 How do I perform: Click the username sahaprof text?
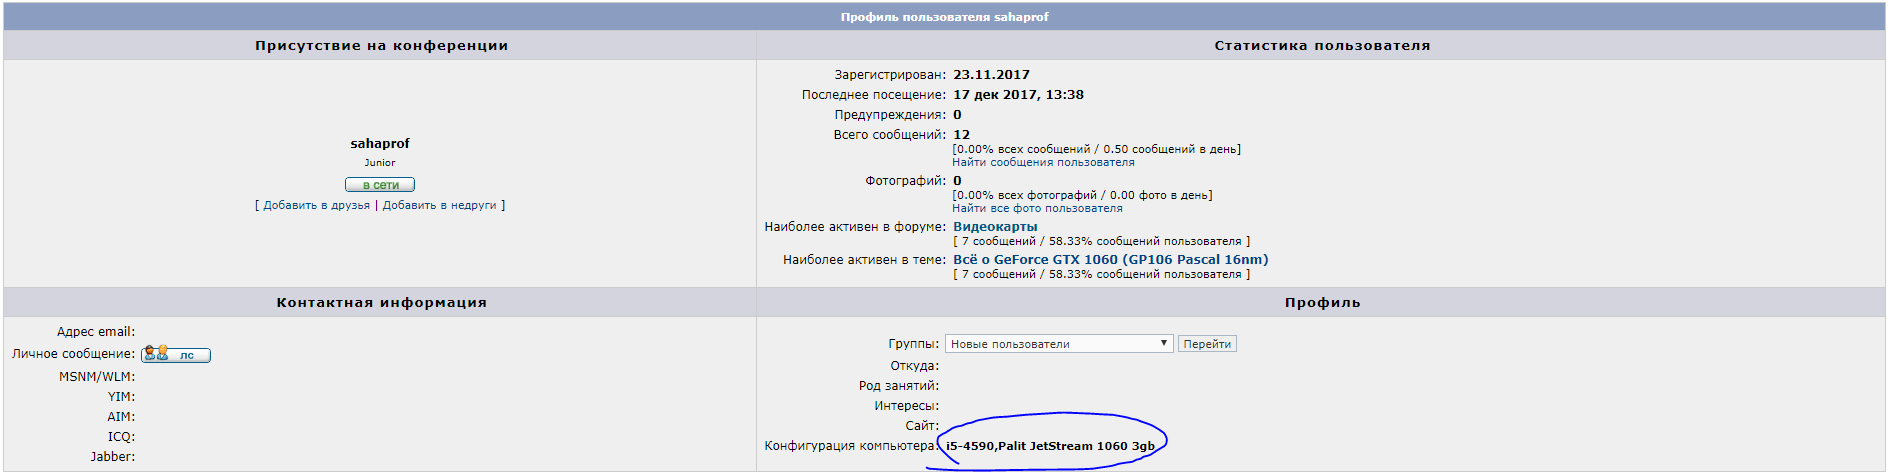[x=380, y=144]
